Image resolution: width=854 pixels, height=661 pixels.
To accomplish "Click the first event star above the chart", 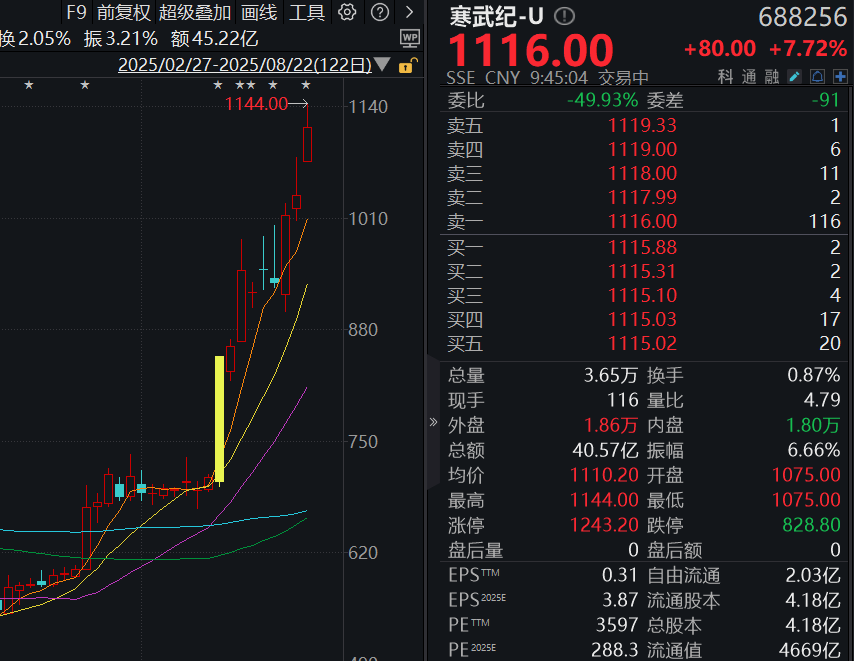I will pos(29,85).
